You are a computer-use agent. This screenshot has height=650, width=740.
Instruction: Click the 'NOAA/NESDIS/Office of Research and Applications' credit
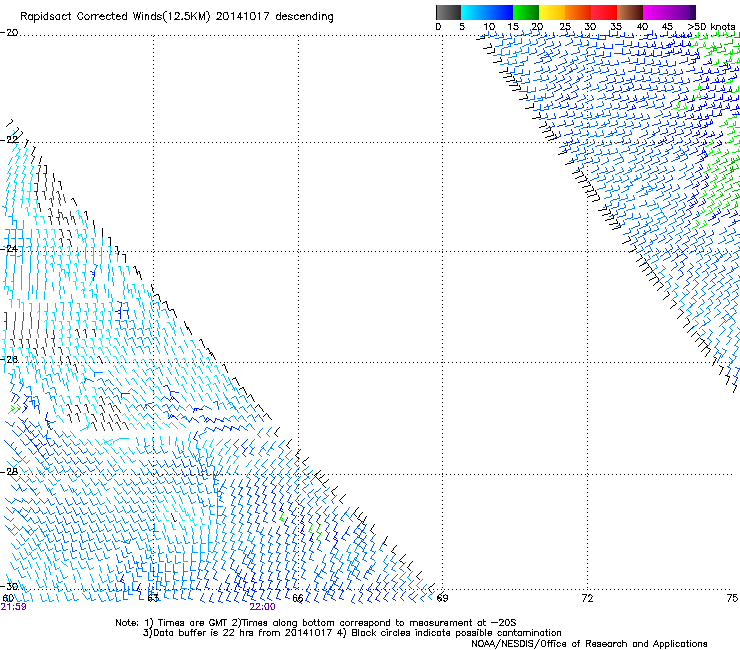point(589,644)
